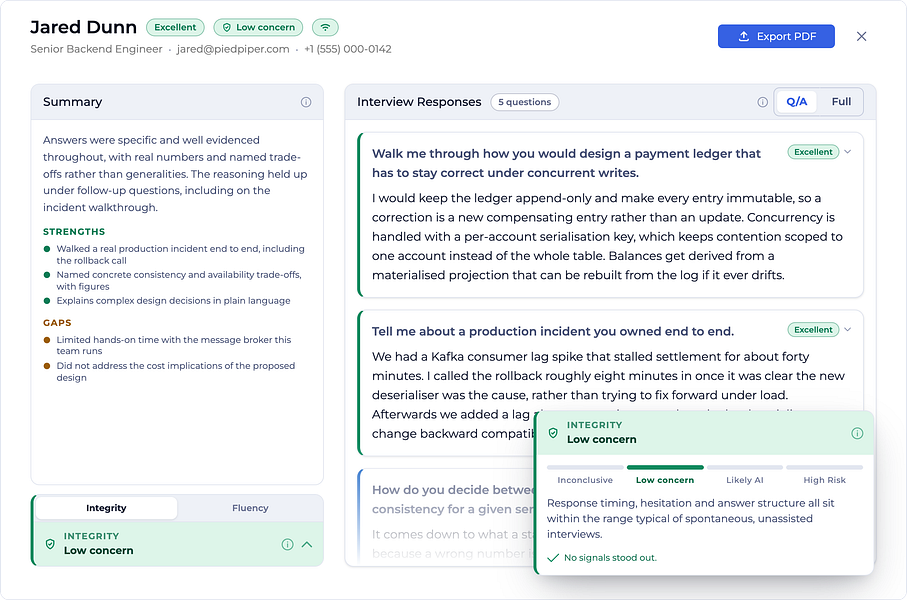Click the checkmark next to No signals stood out
Image resolution: width=907 pixels, height=600 pixels.
[553, 558]
